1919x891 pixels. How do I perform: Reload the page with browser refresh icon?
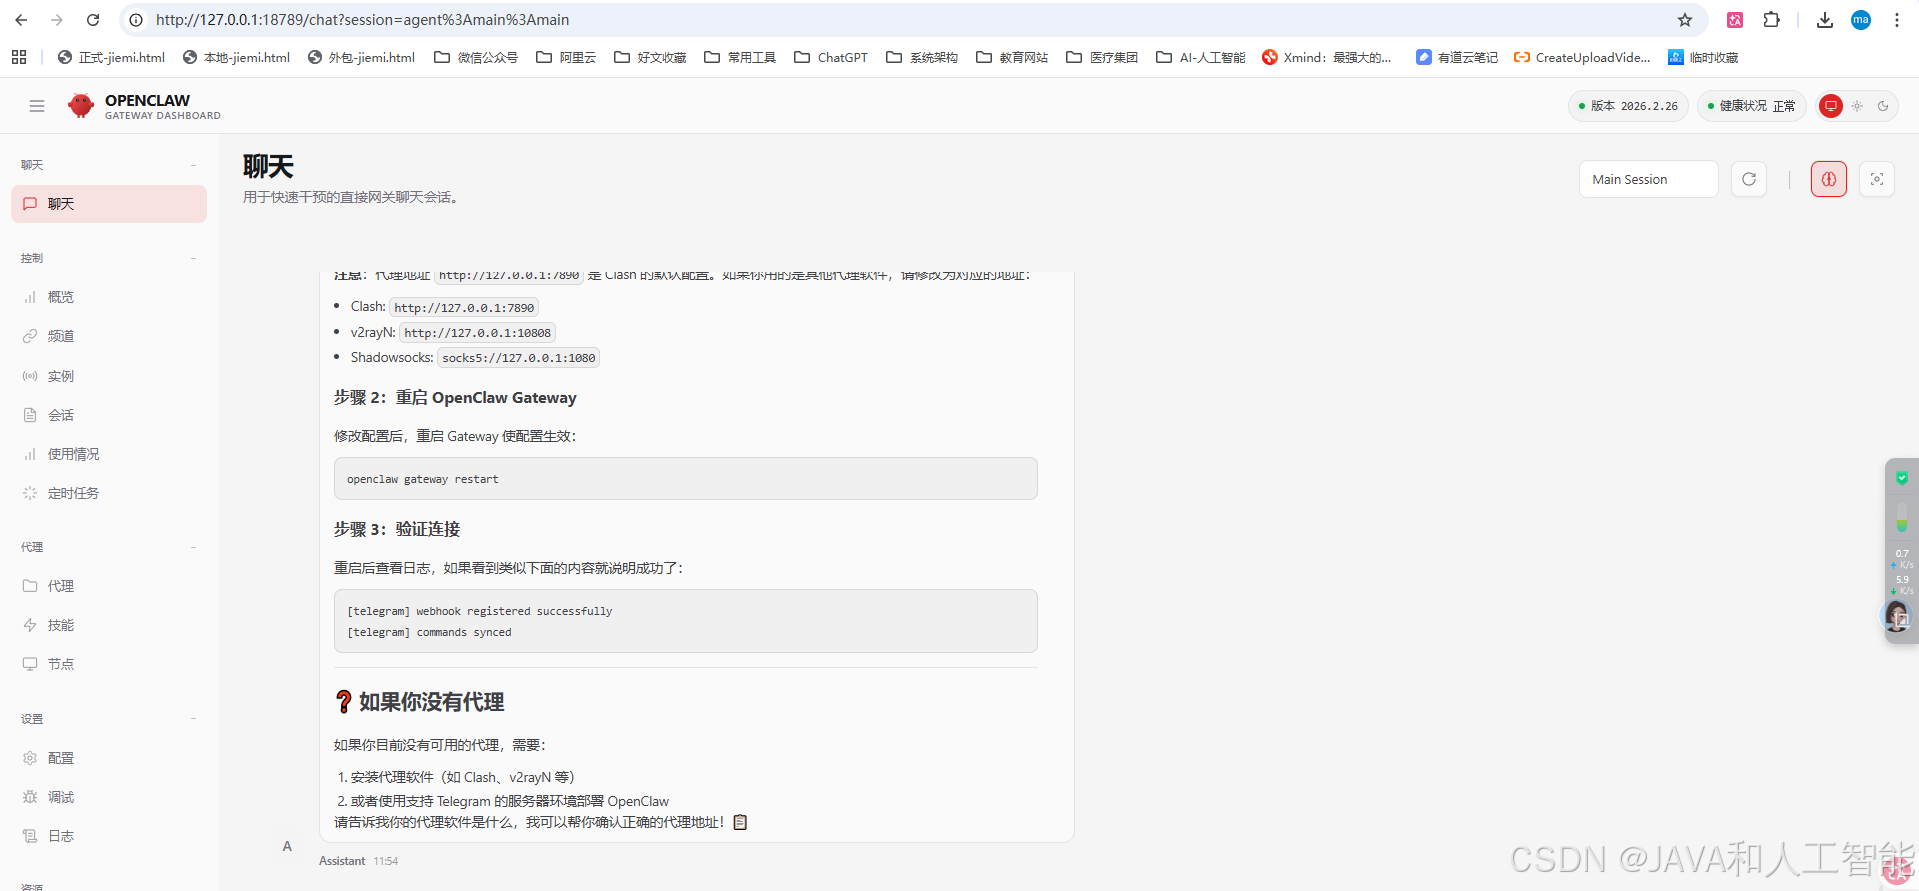point(93,20)
